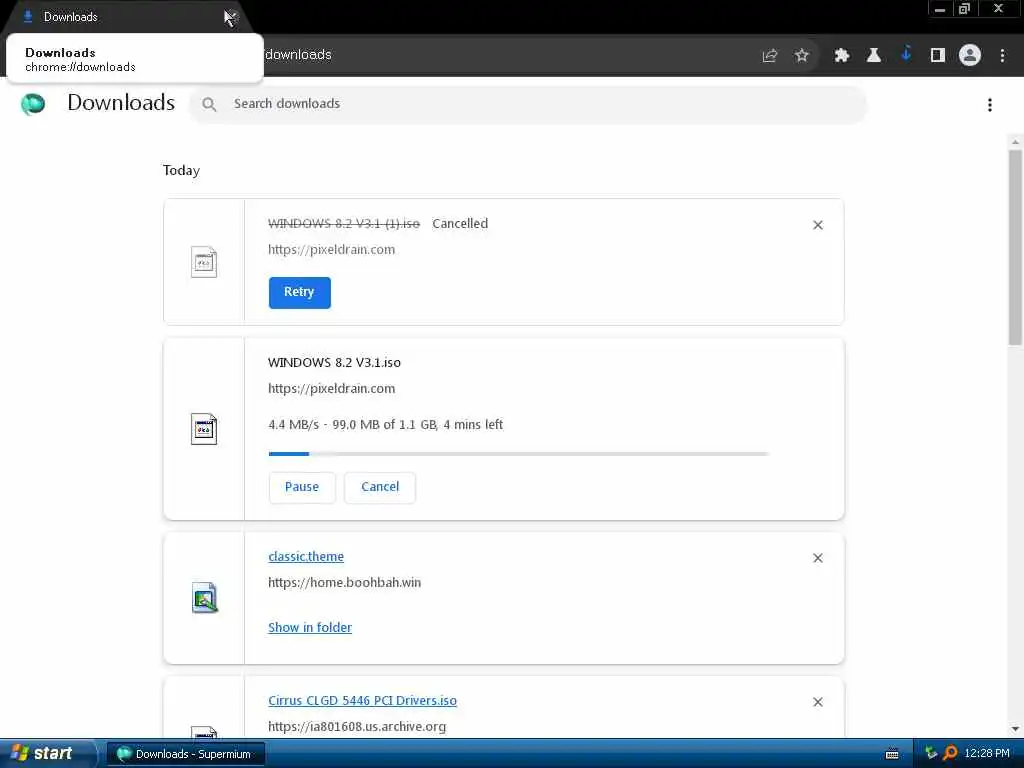Click the 12:28 PM clock
The image size is (1024, 768).
(987, 754)
